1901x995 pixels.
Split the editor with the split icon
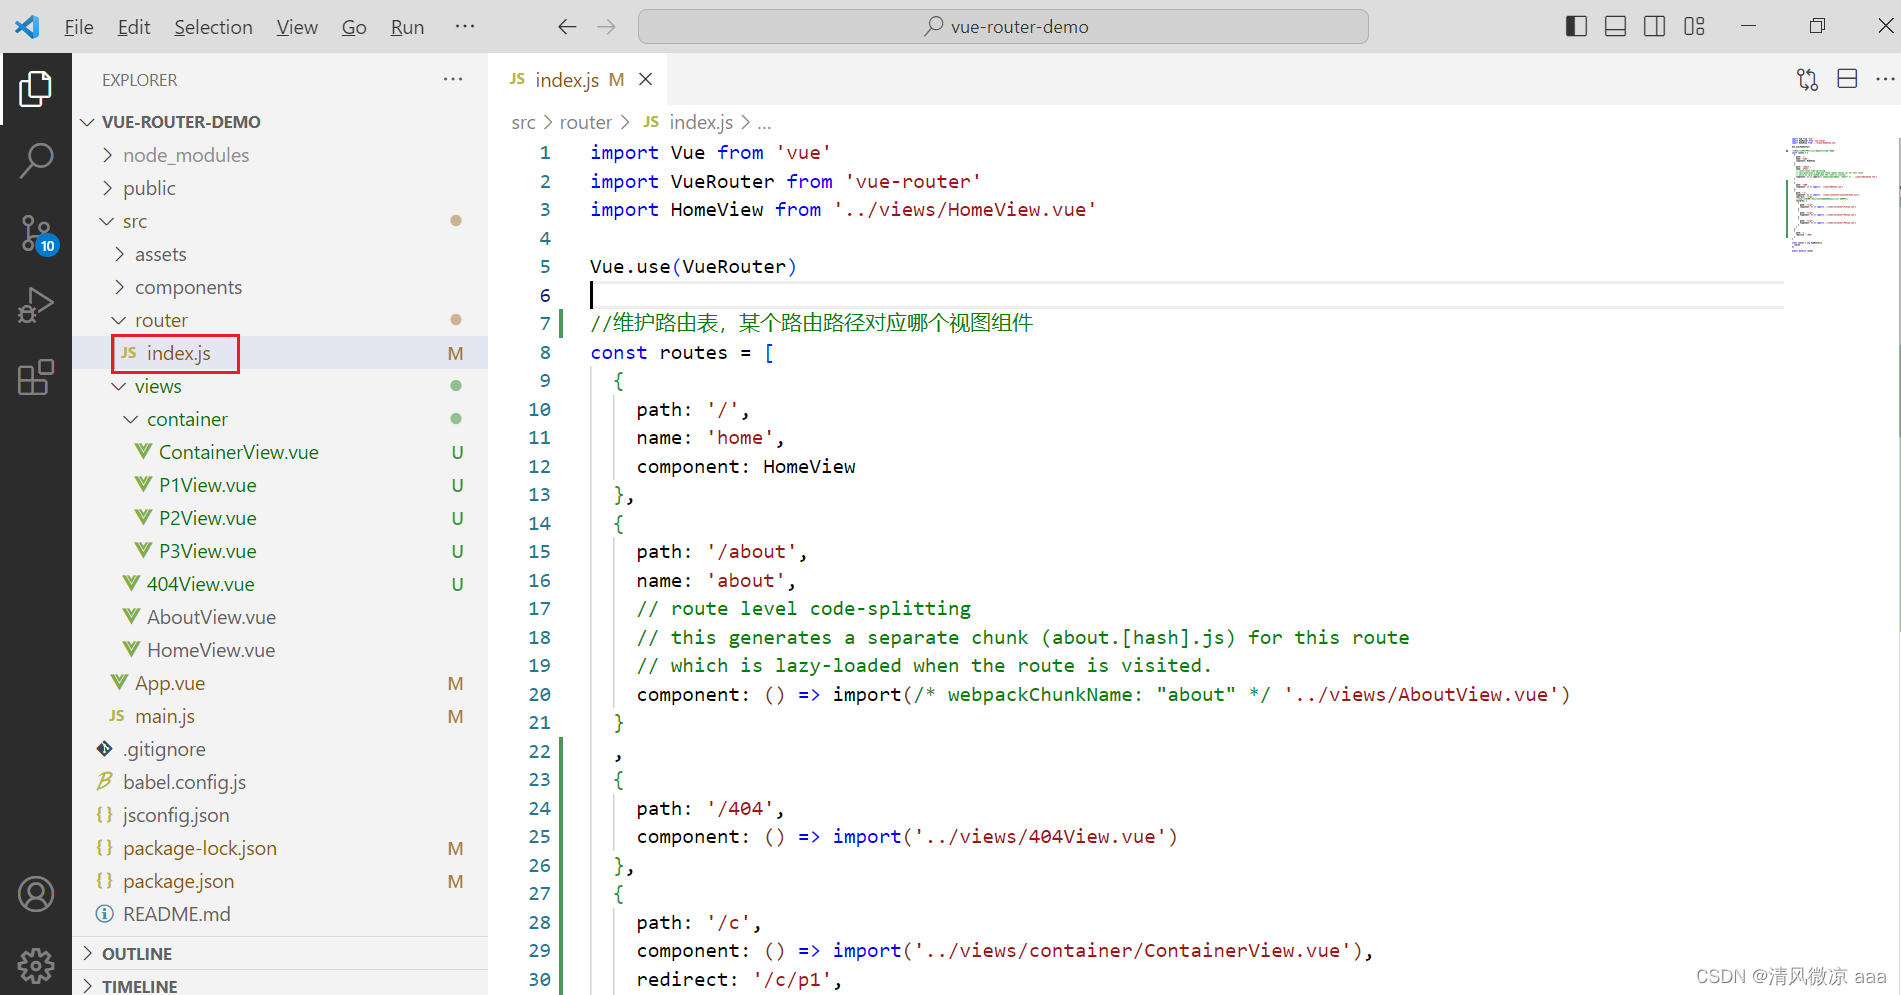pyautogui.click(x=1847, y=79)
